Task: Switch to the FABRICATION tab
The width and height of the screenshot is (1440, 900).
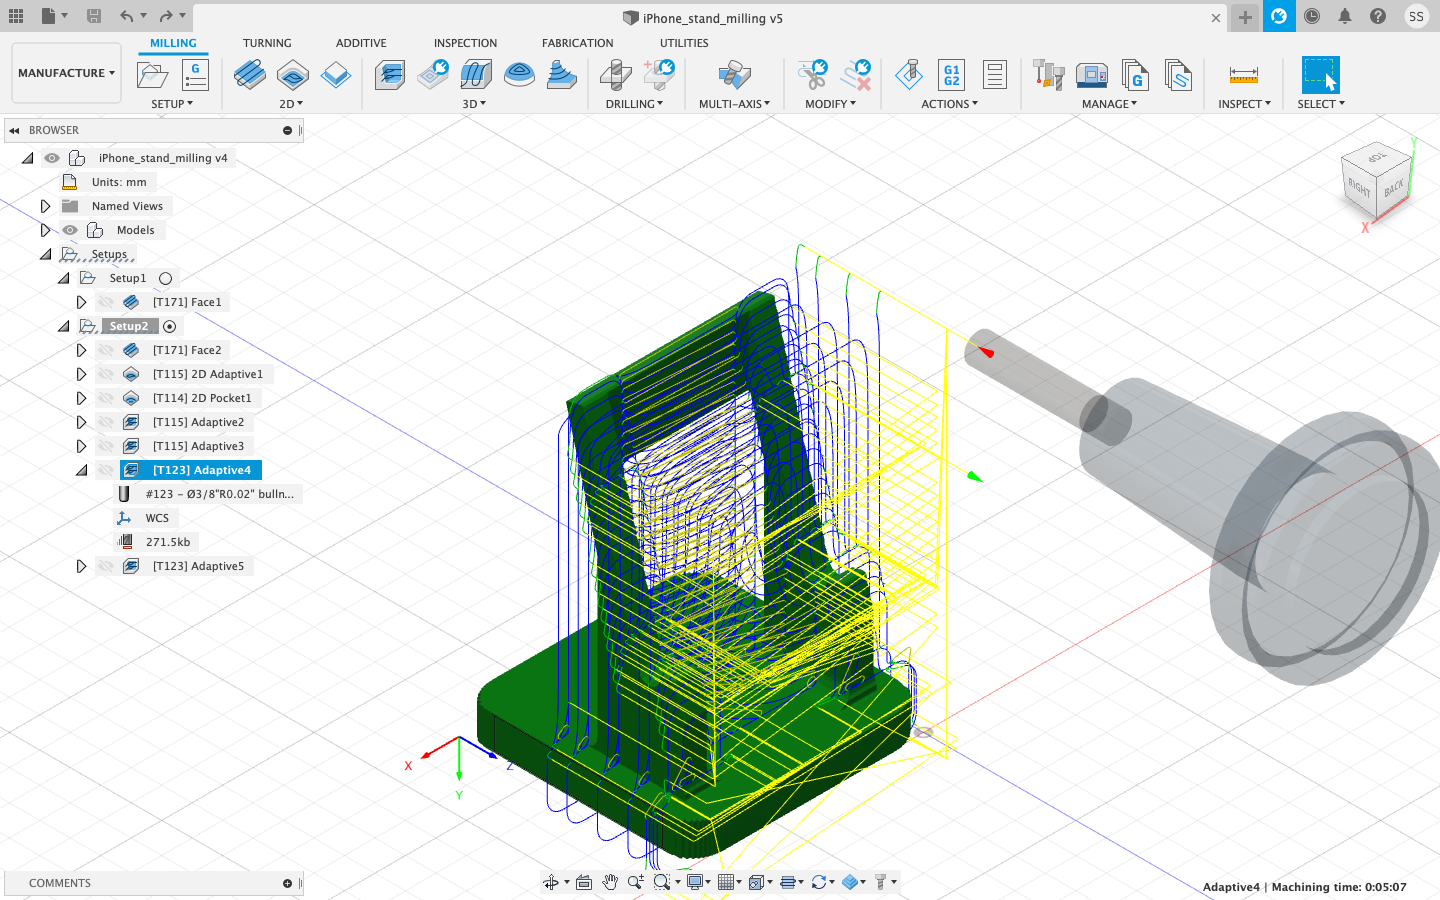Action: click(x=577, y=43)
